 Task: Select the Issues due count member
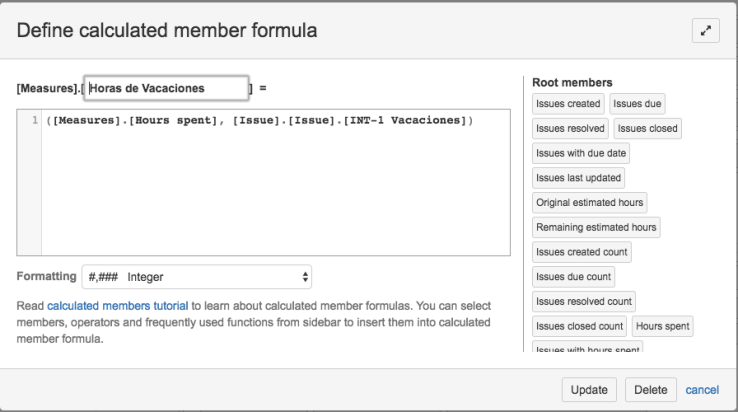click(573, 276)
